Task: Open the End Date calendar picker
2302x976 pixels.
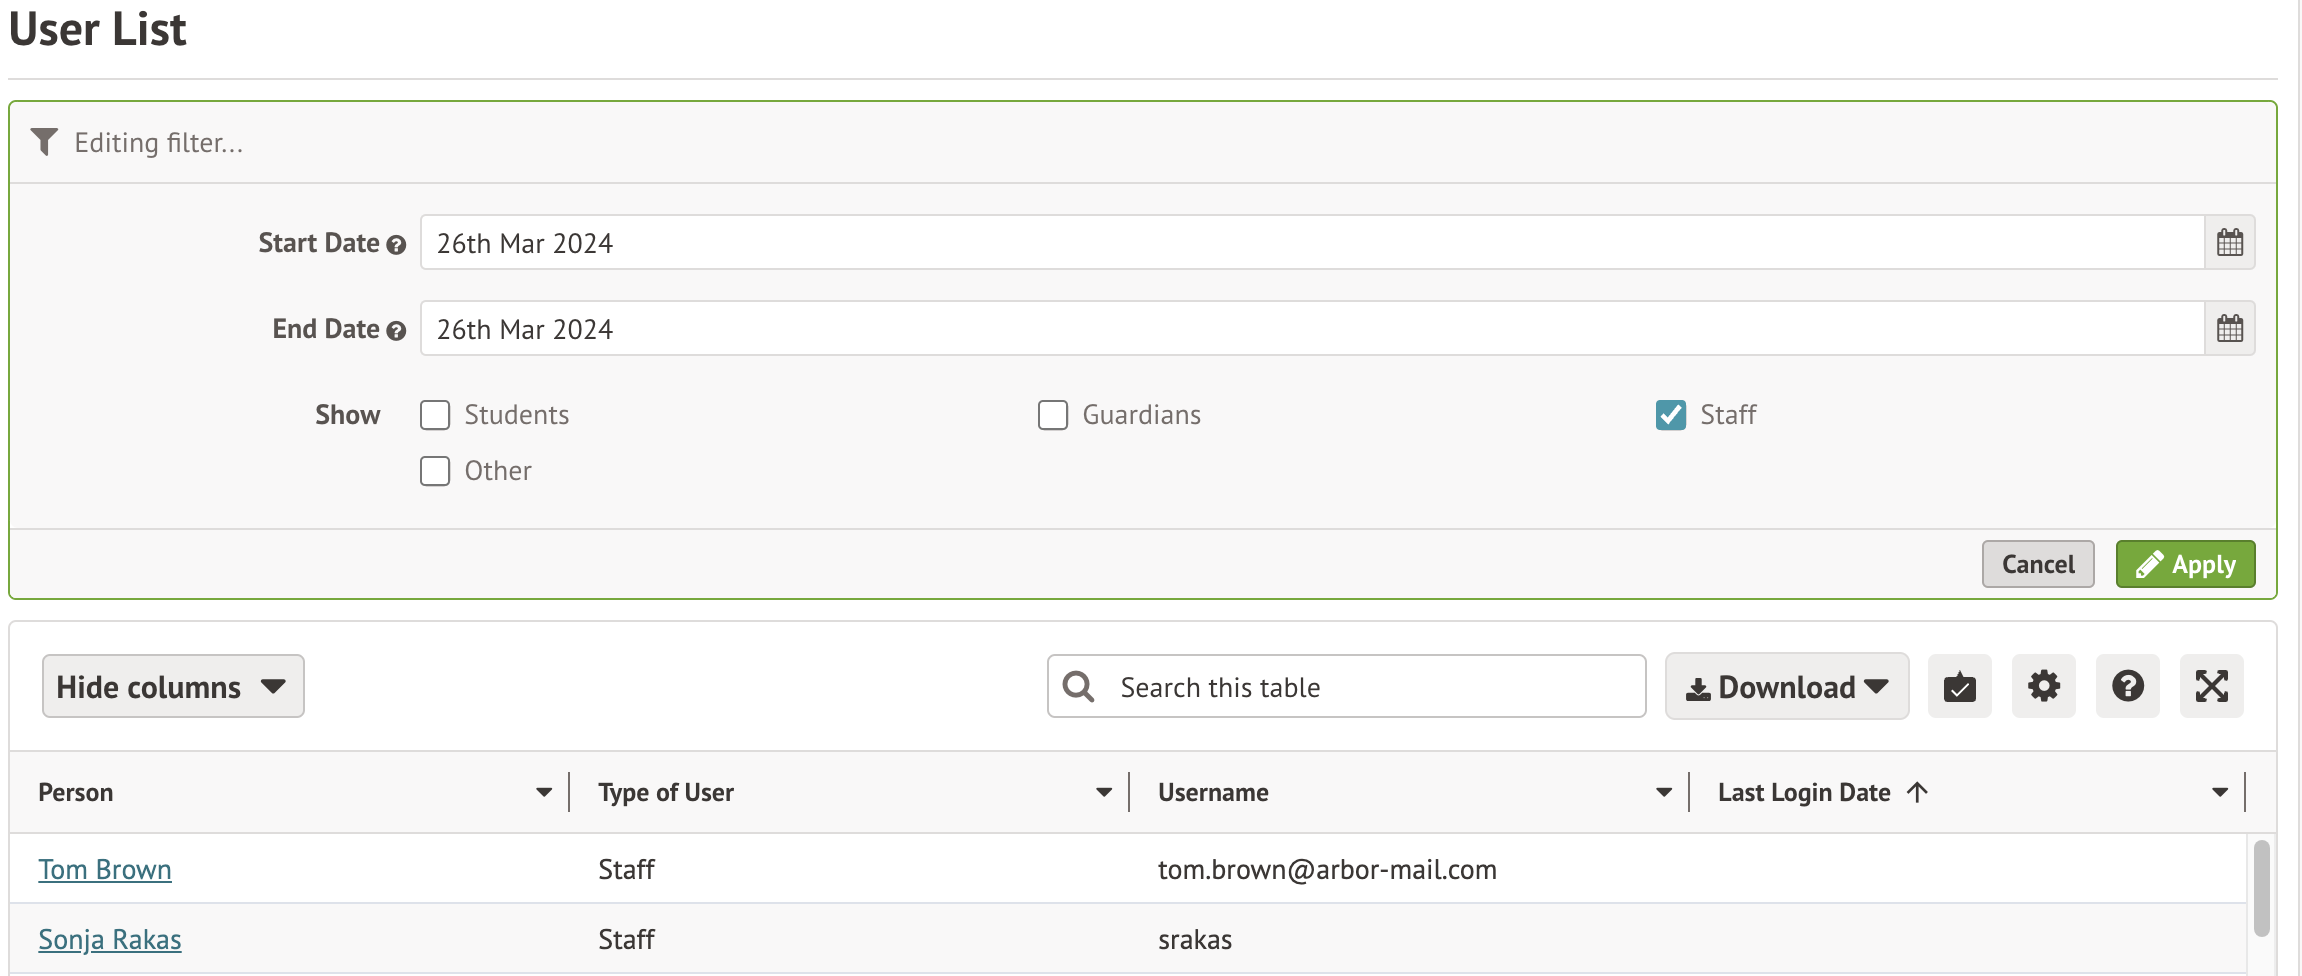Action: coord(2229,329)
